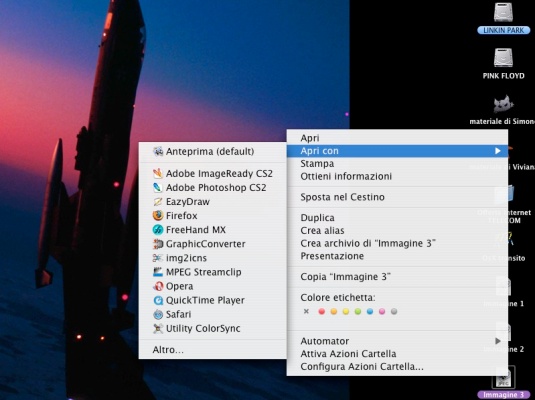Image resolution: width=535 pixels, height=400 pixels.
Task: Click the Firefox text label
Action: (x=182, y=216)
